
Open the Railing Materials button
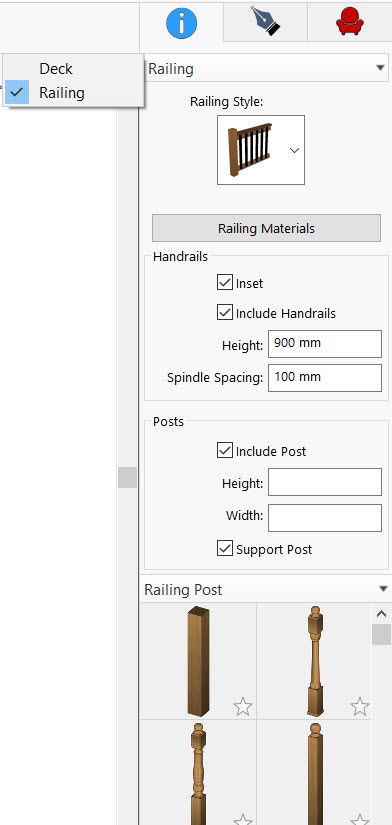[266, 228]
